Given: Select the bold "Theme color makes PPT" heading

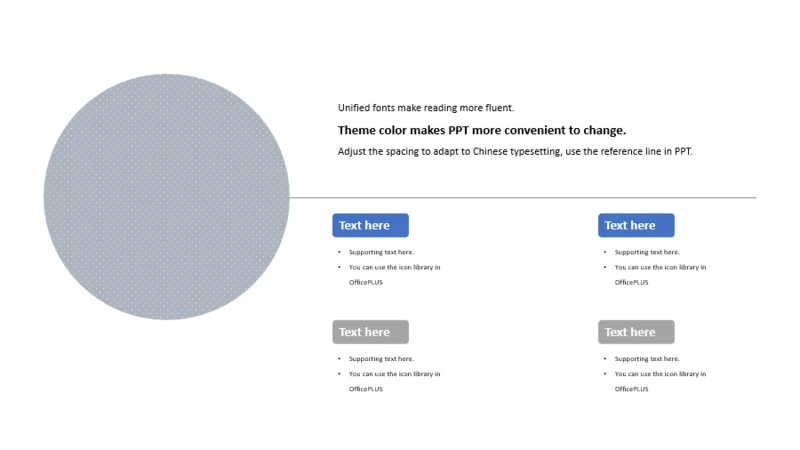Looking at the screenshot, I should tap(482, 130).
